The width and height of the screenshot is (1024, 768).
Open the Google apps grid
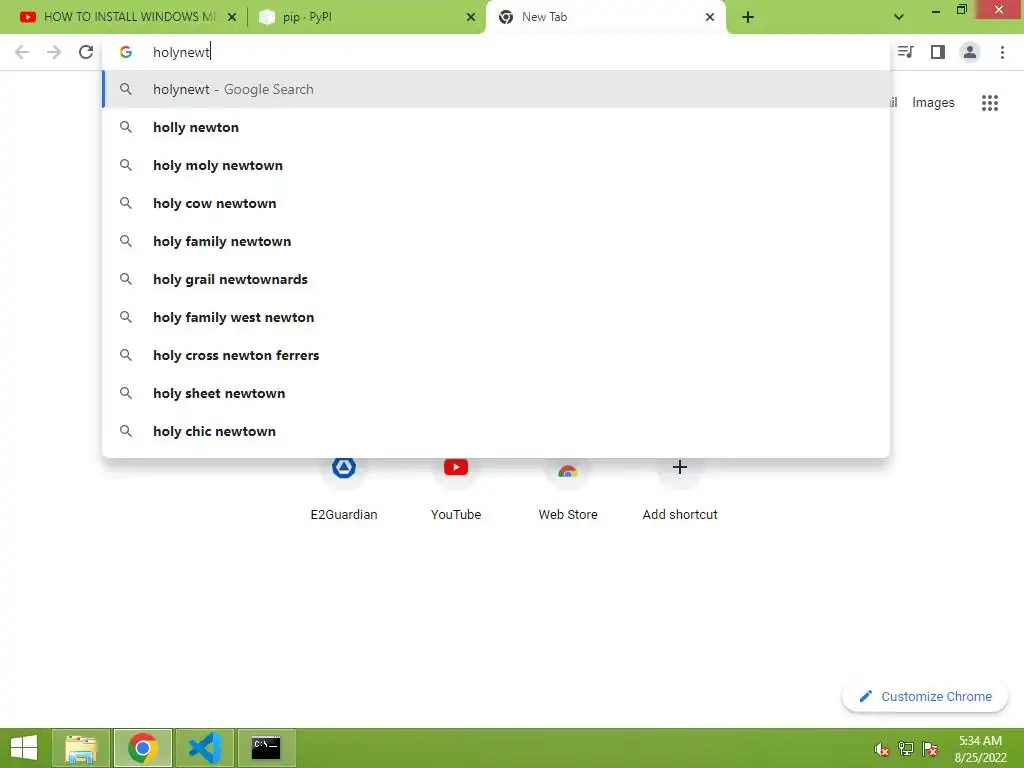(990, 103)
